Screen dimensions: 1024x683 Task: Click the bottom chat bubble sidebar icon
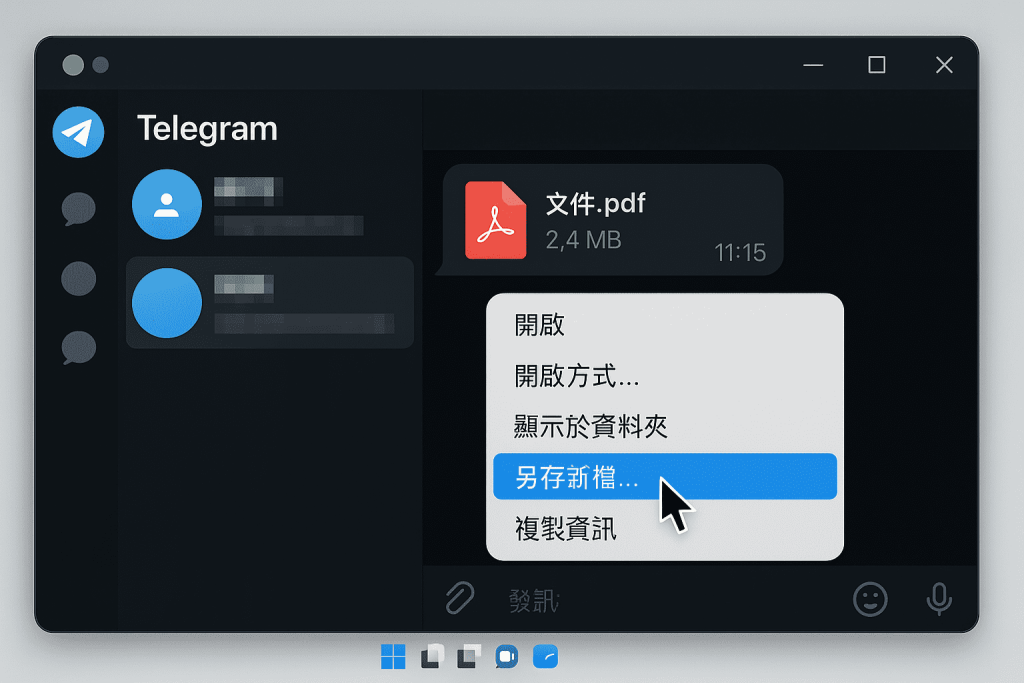pos(78,347)
